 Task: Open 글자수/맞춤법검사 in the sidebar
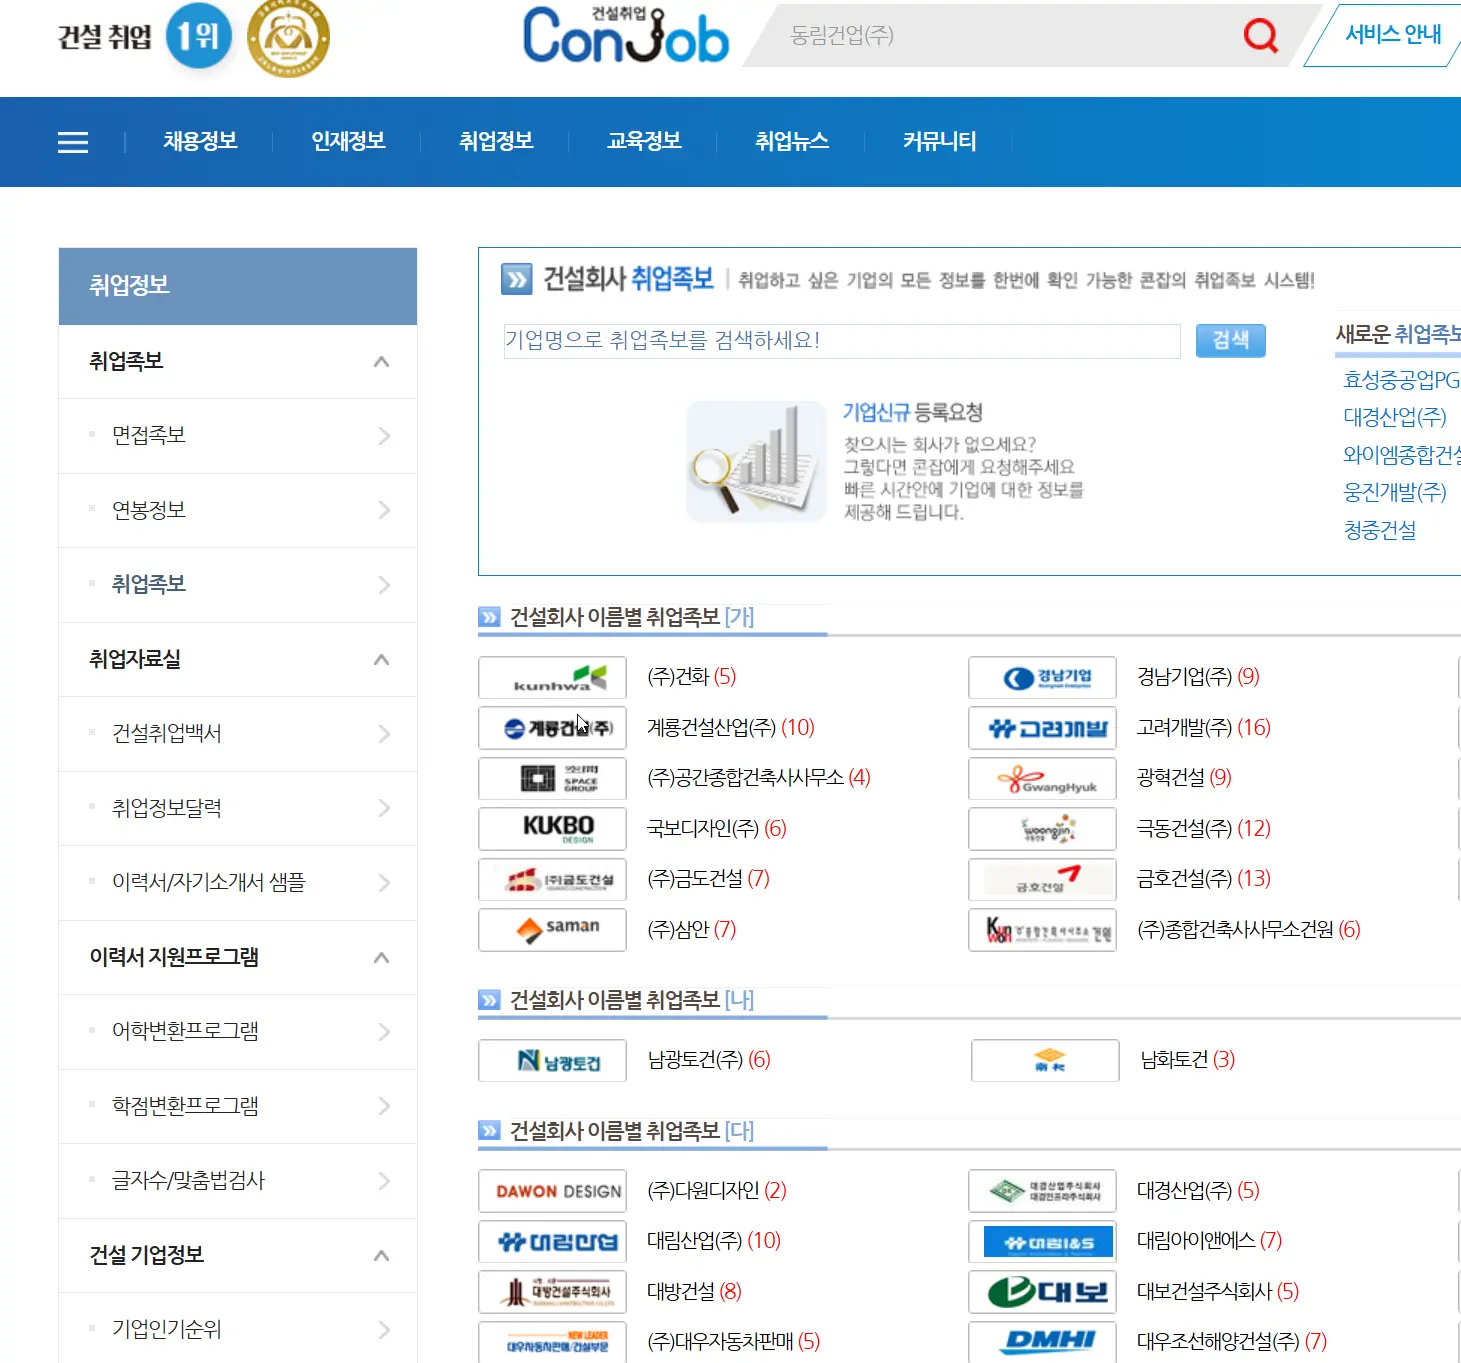coord(238,1181)
